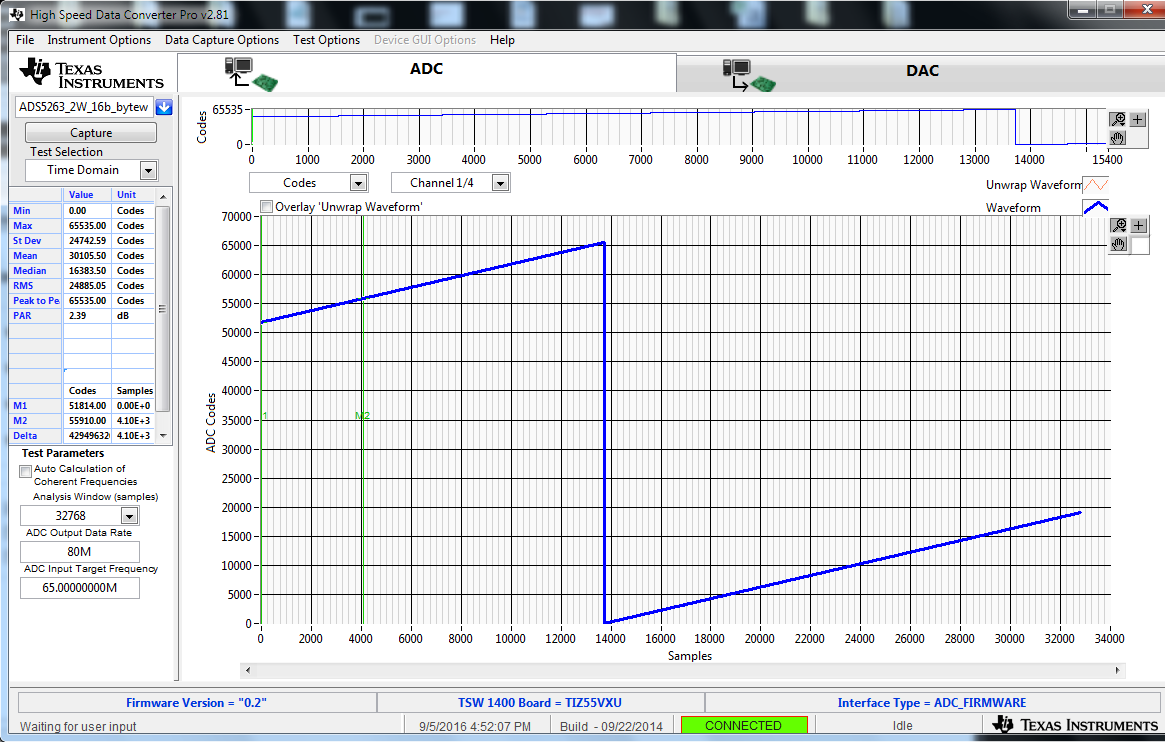Click the Firmware Version status text
1165x742 pixels.
coord(196,703)
